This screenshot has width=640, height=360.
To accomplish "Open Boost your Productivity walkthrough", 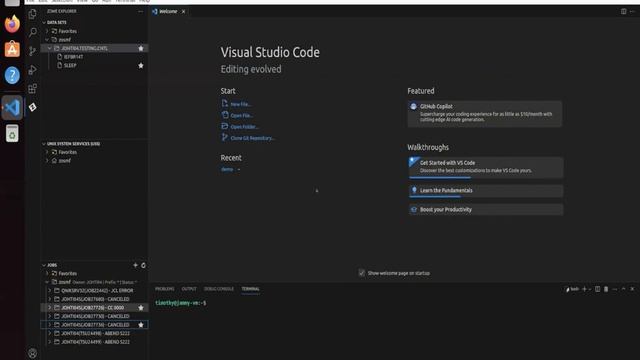I will (x=486, y=209).
